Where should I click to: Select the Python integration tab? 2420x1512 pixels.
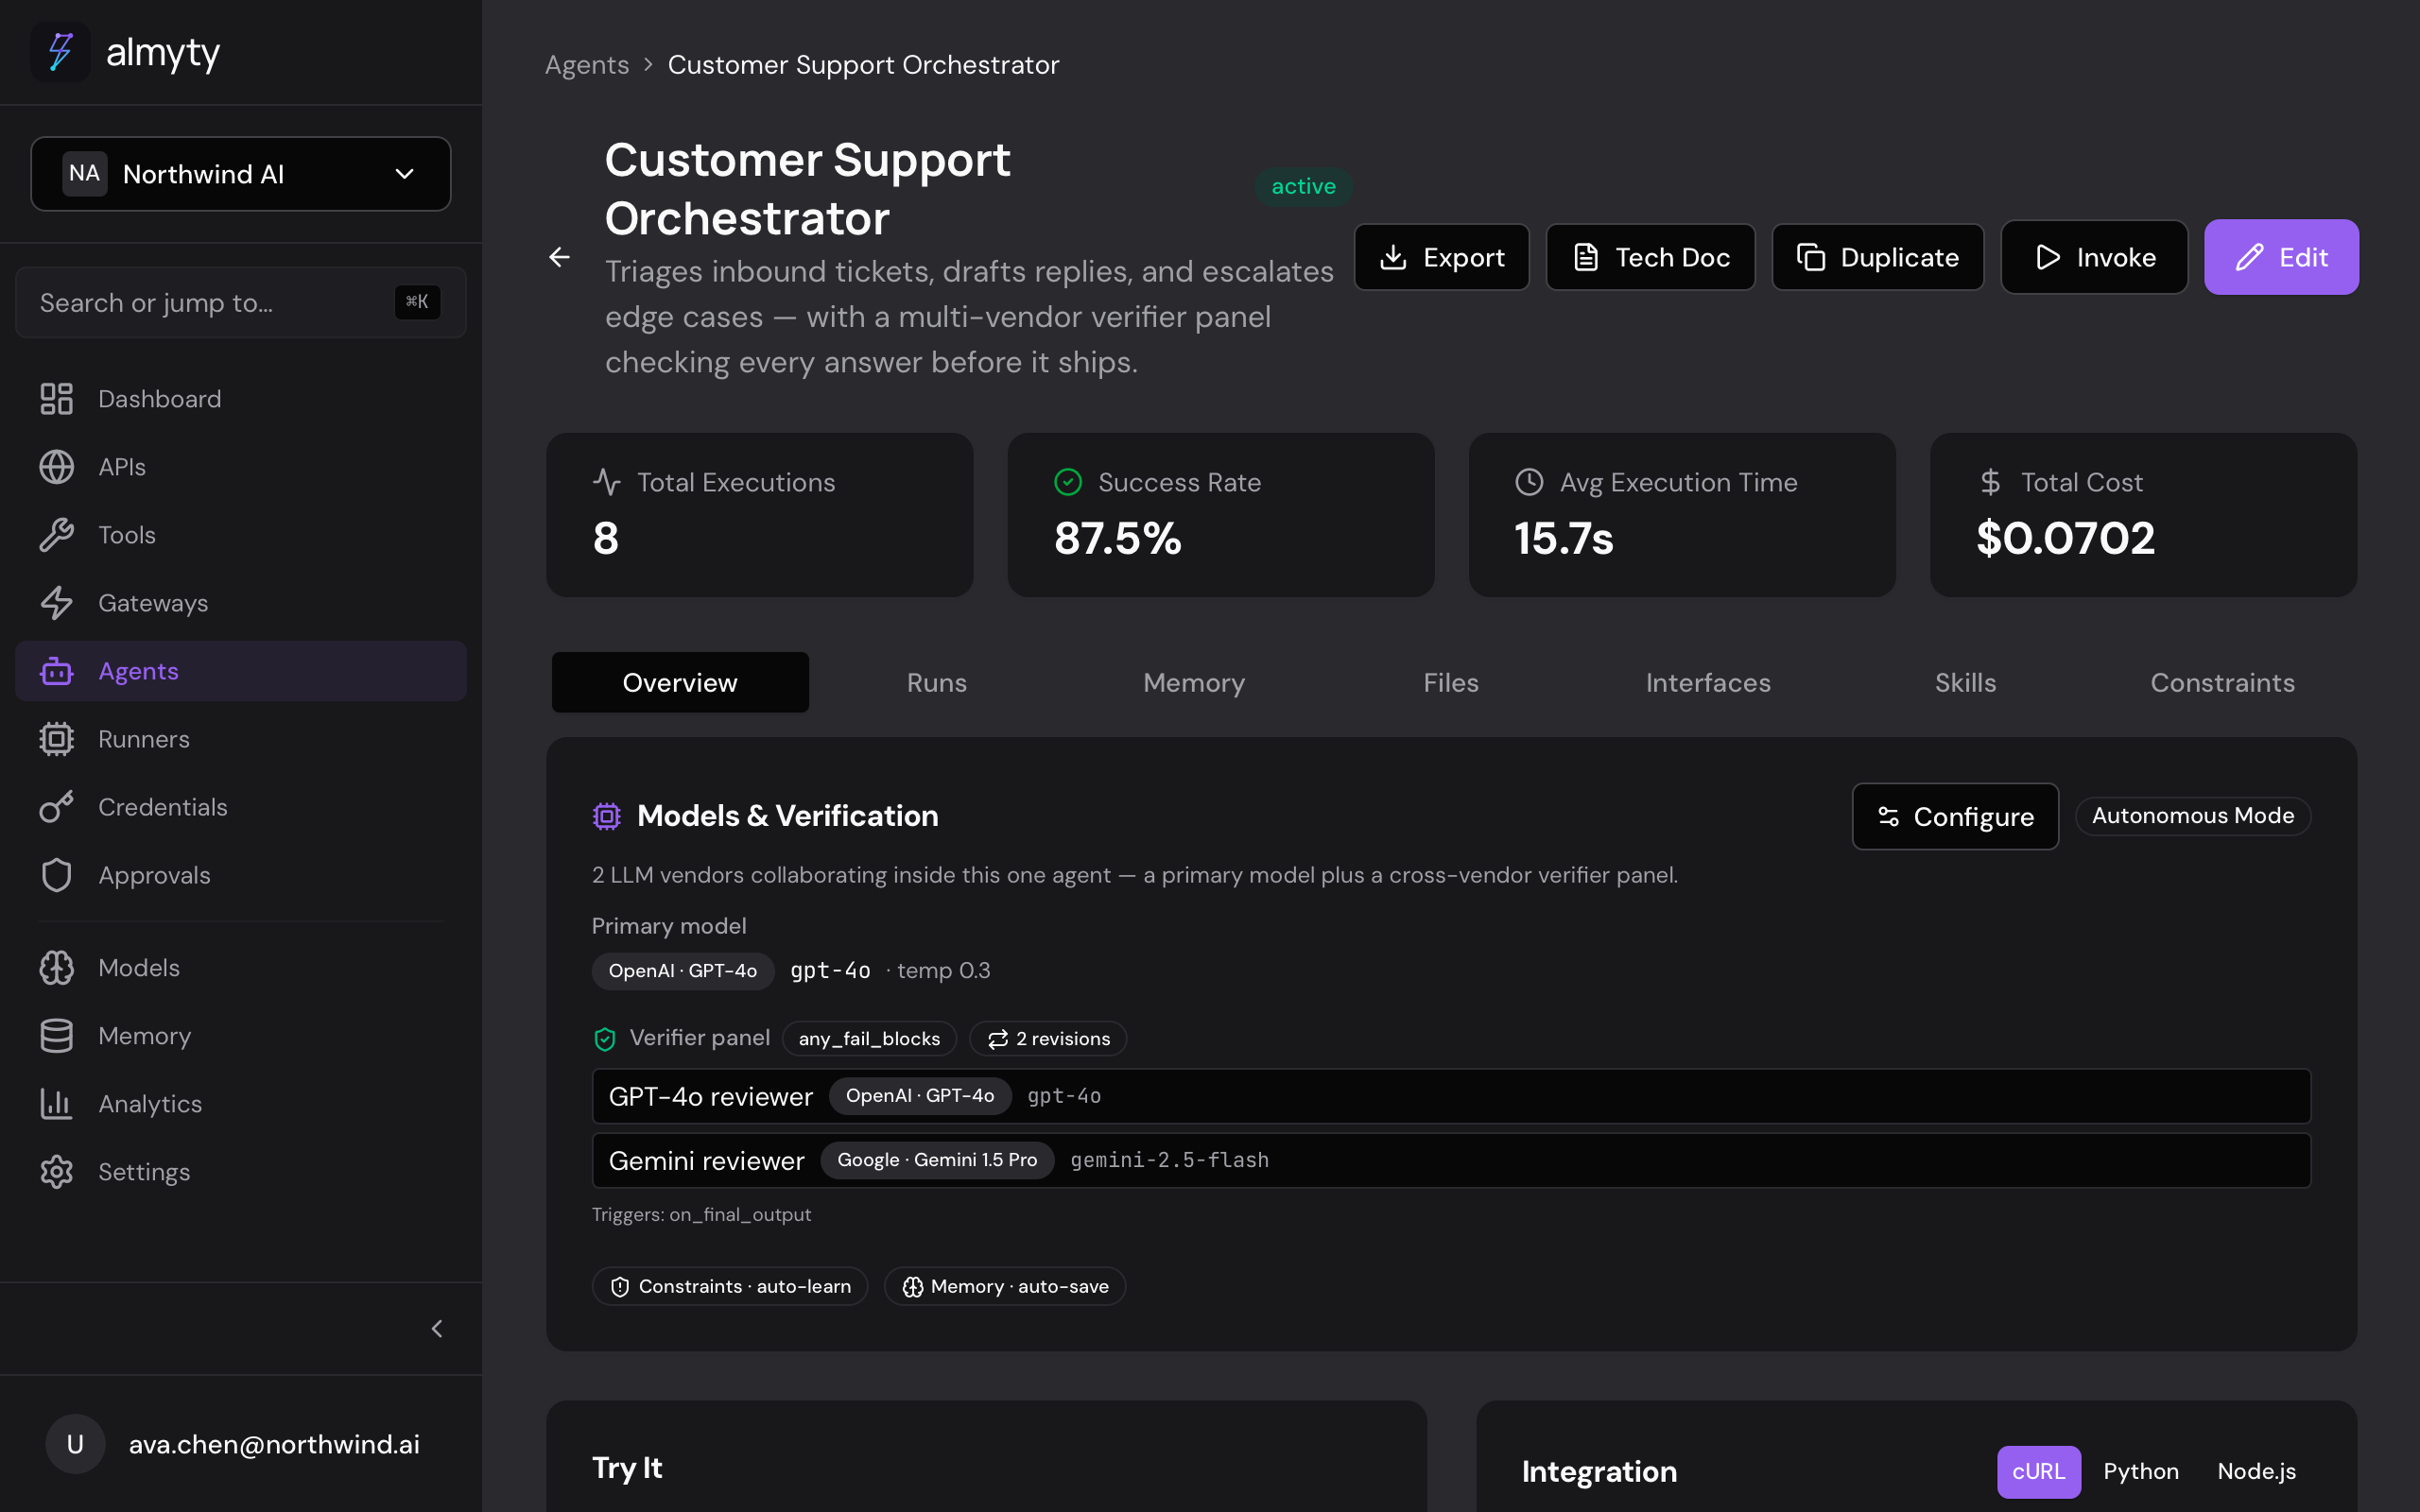coord(2141,1472)
